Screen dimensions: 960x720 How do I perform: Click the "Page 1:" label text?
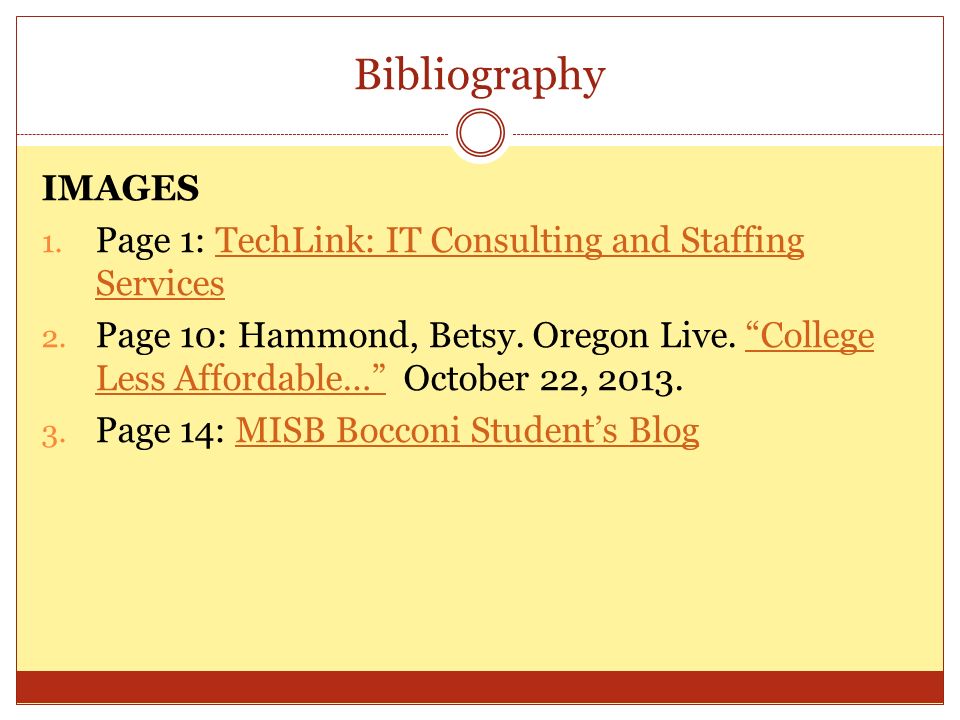point(151,241)
